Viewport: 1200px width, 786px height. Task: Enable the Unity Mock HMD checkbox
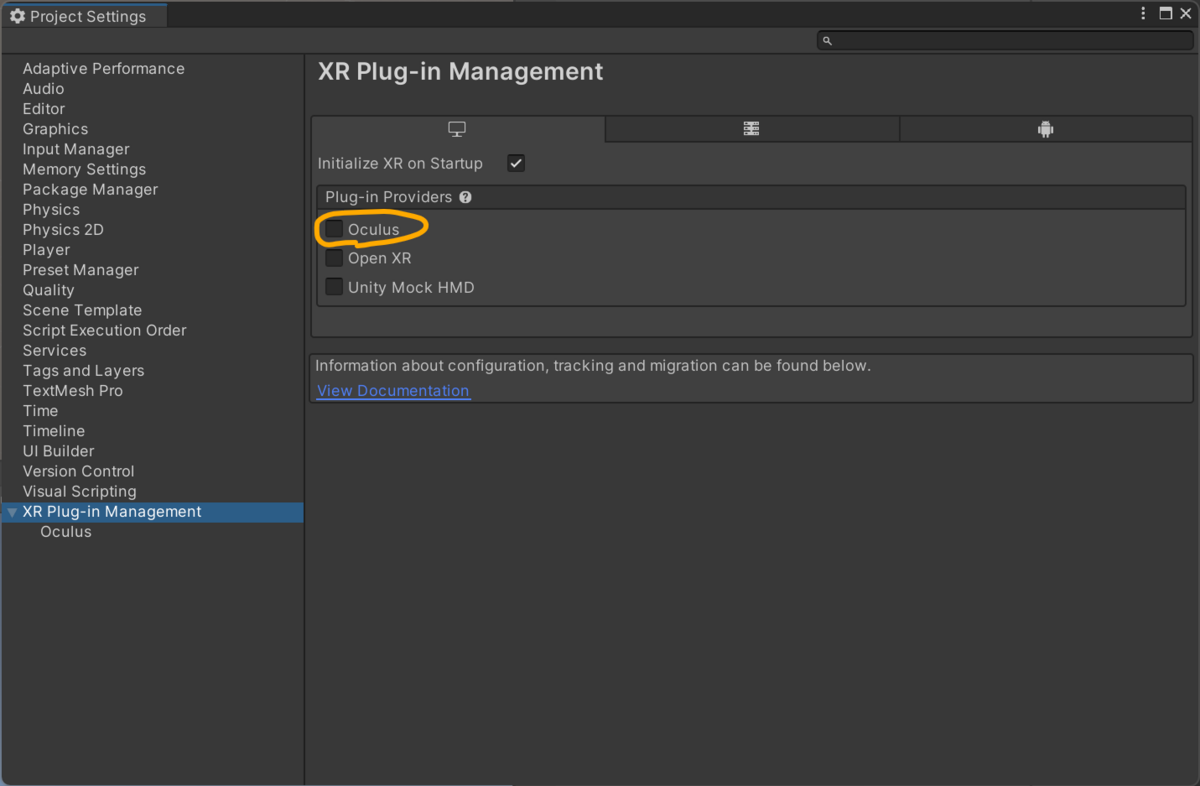coord(334,287)
